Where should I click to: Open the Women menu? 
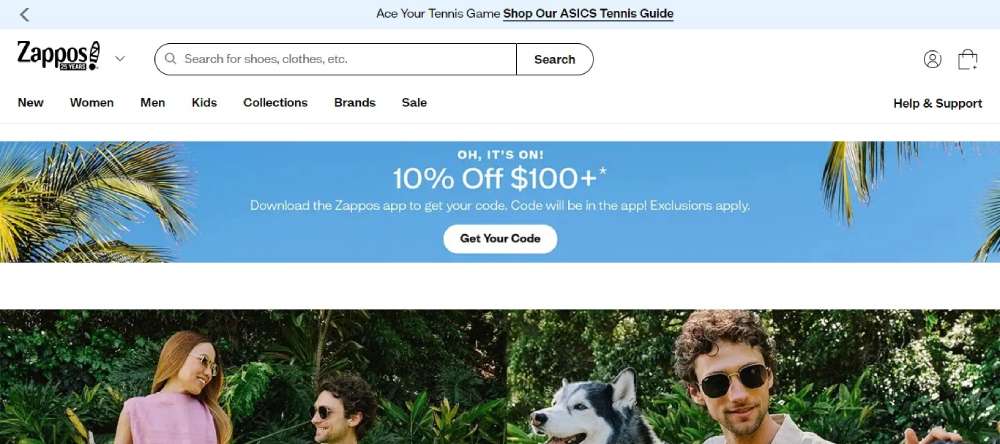pyautogui.click(x=92, y=103)
